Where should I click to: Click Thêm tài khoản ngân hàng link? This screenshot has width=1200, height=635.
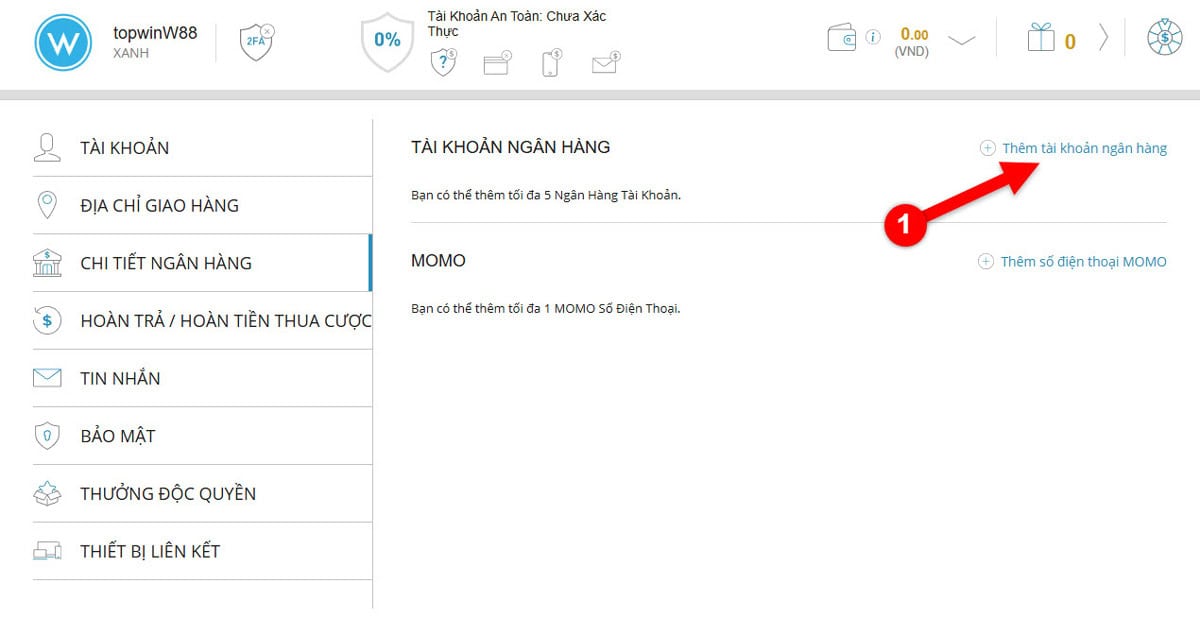(x=1084, y=148)
